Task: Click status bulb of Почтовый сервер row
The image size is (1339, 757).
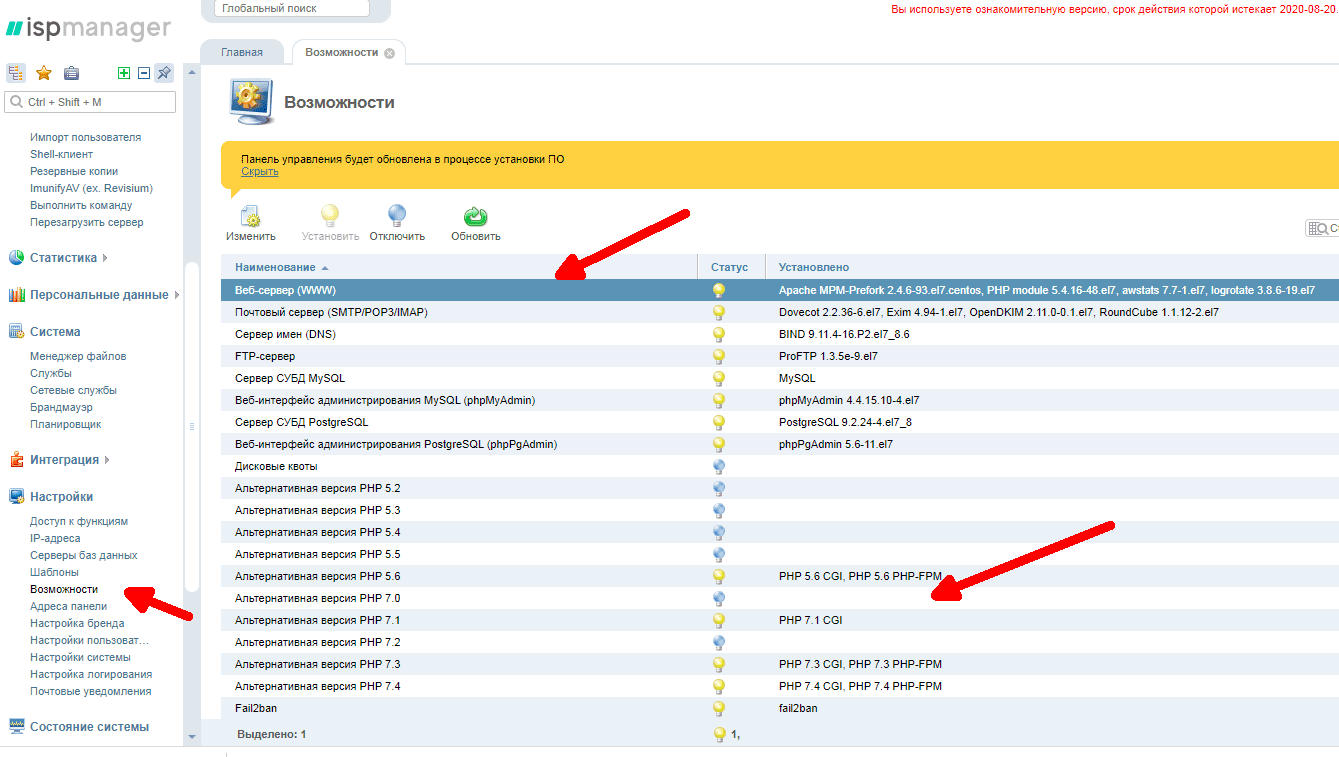Action: click(x=718, y=312)
